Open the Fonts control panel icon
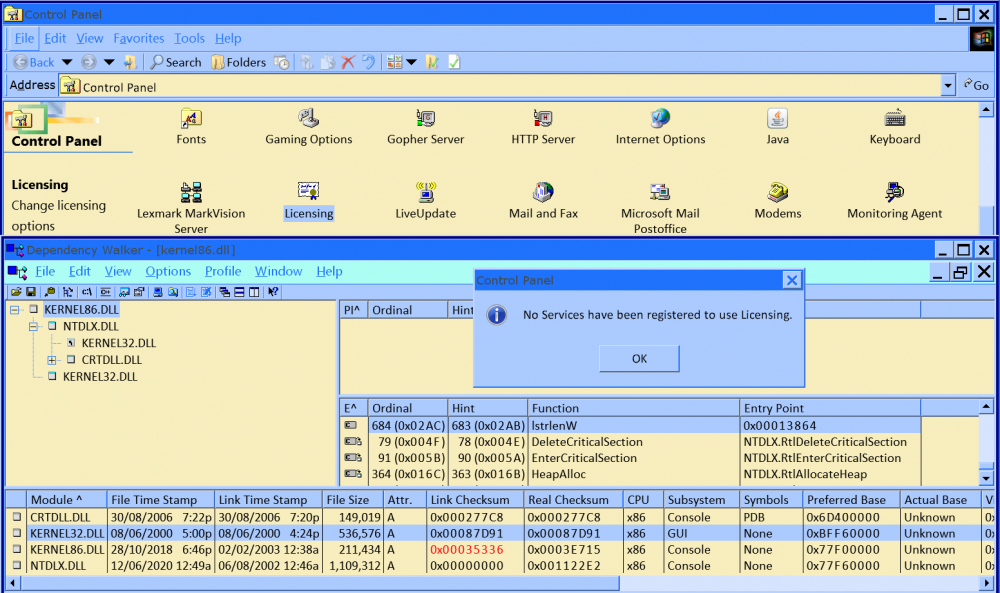Screen dimensions: 1000x593 (x=191, y=119)
